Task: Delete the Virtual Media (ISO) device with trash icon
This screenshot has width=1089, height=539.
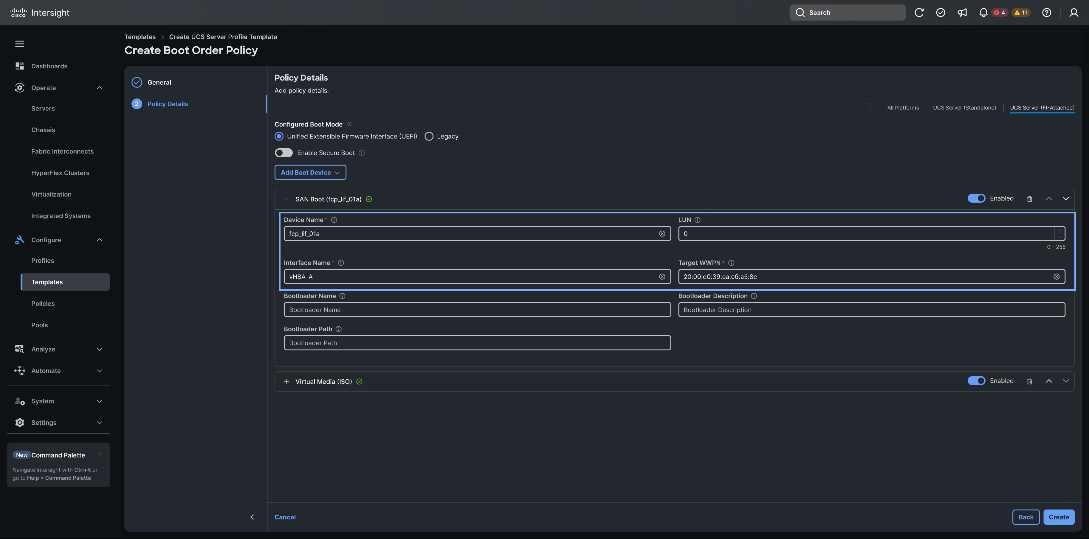Action: tap(1029, 381)
